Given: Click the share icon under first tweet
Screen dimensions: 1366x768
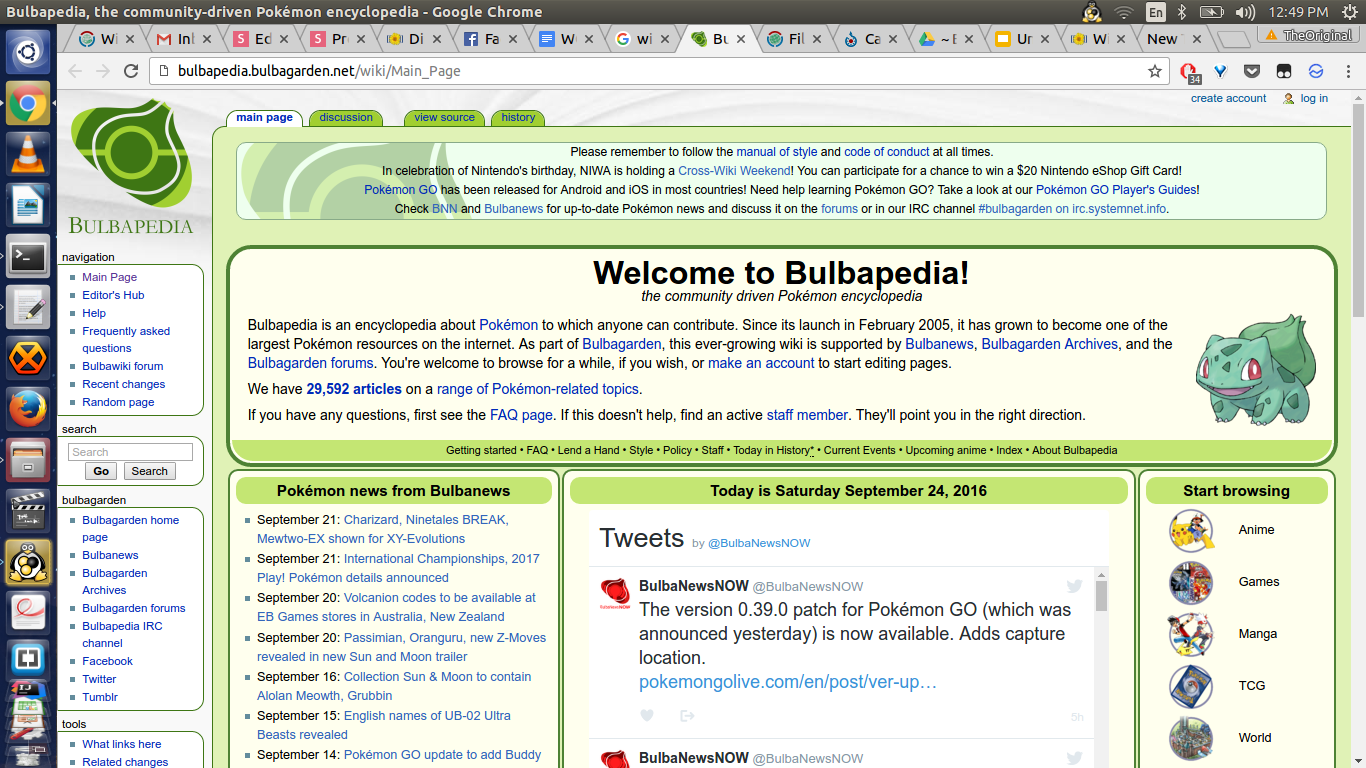Looking at the screenshot, I should tap(687, 716).
